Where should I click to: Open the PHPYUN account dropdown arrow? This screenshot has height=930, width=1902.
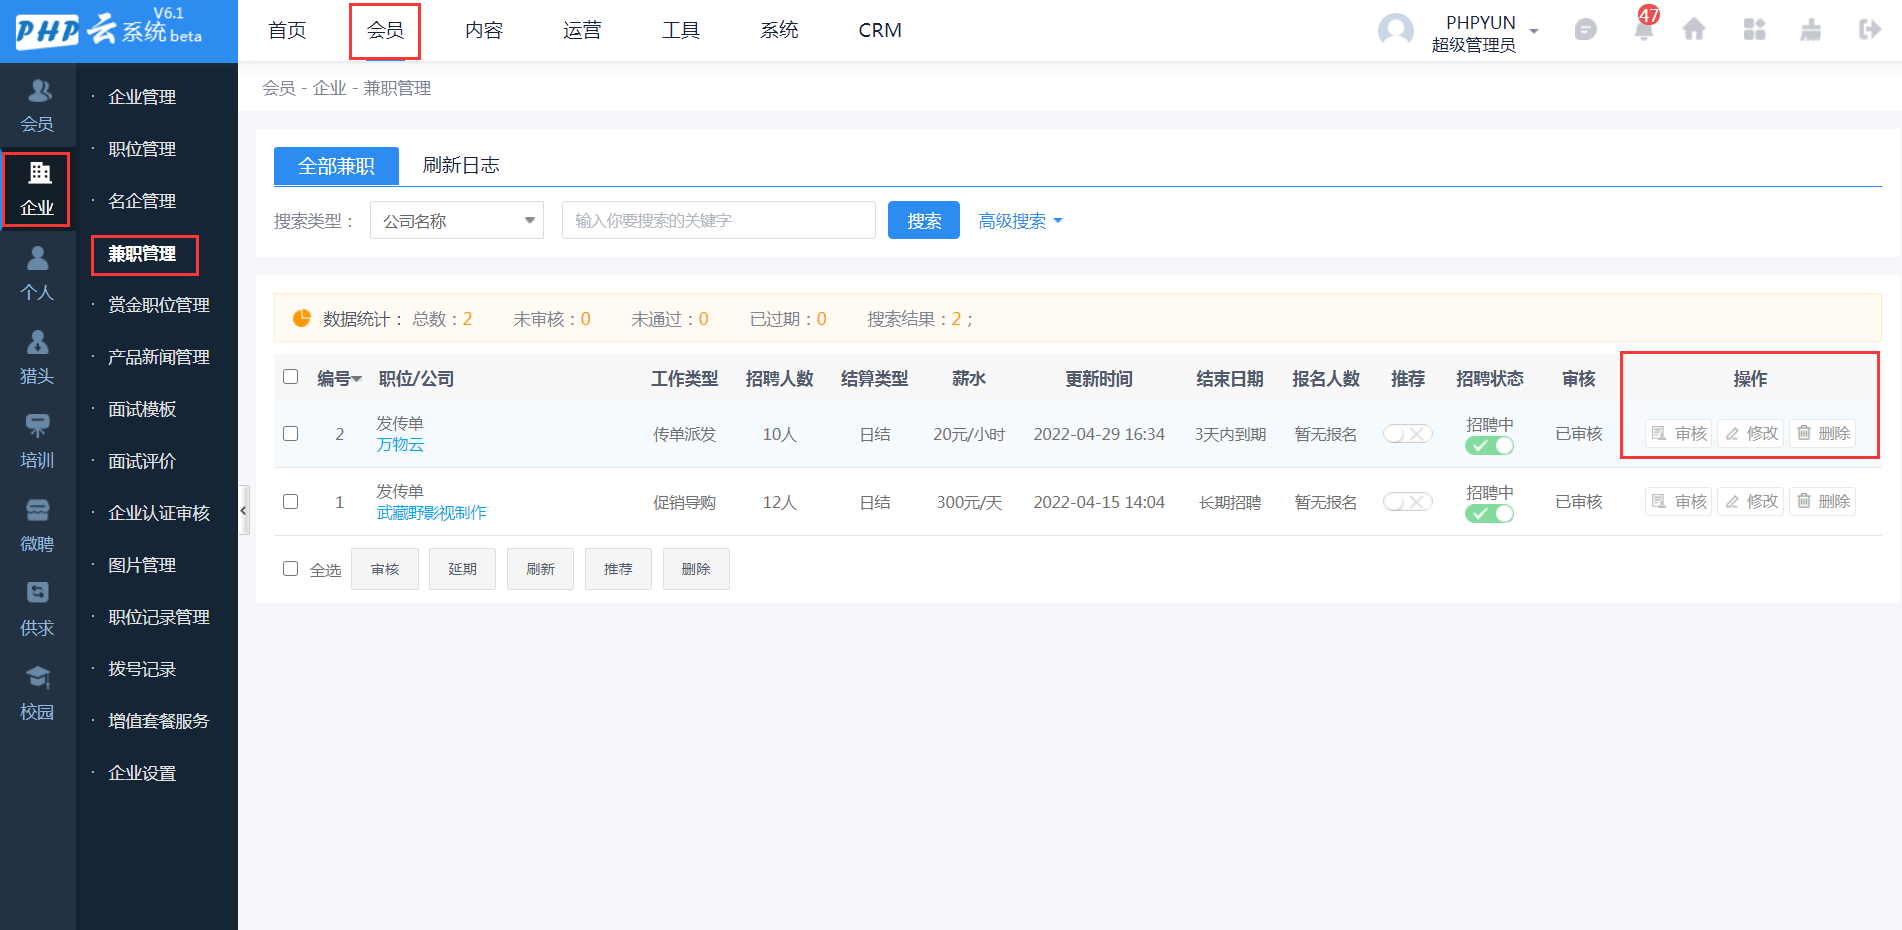1534,31
